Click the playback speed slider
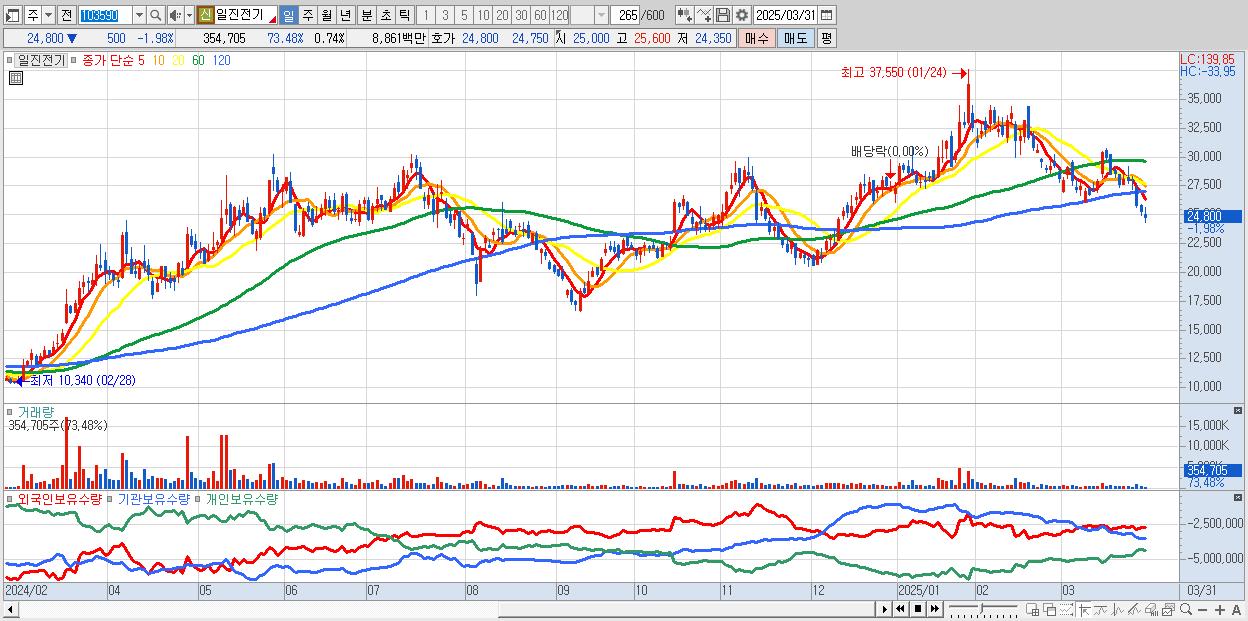1248x621 pixels. point(983,609)
